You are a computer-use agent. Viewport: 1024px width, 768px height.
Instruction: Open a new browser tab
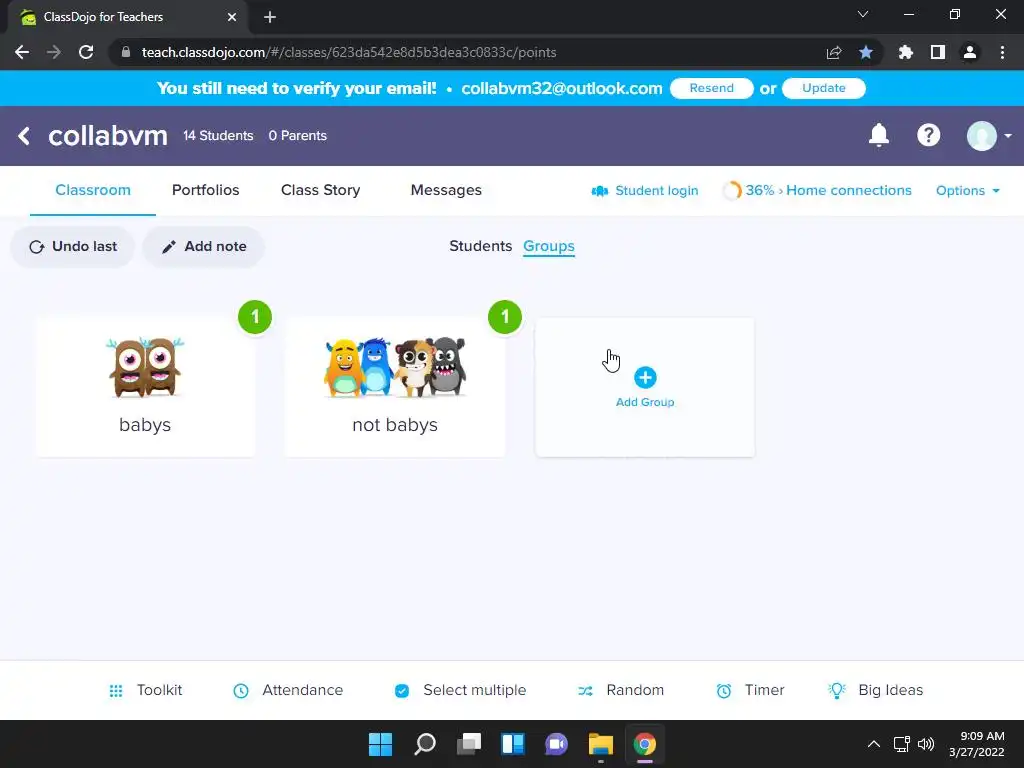(270, 17)
